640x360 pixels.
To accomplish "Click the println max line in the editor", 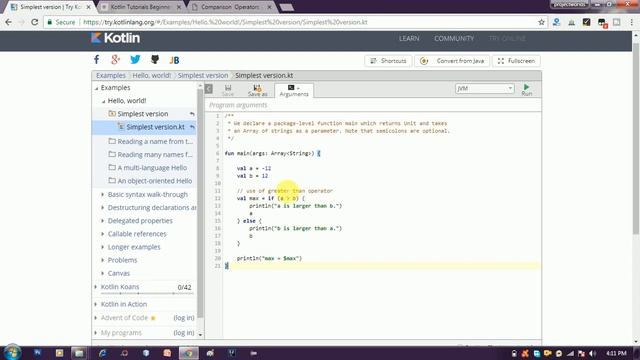I will (269, 258).
